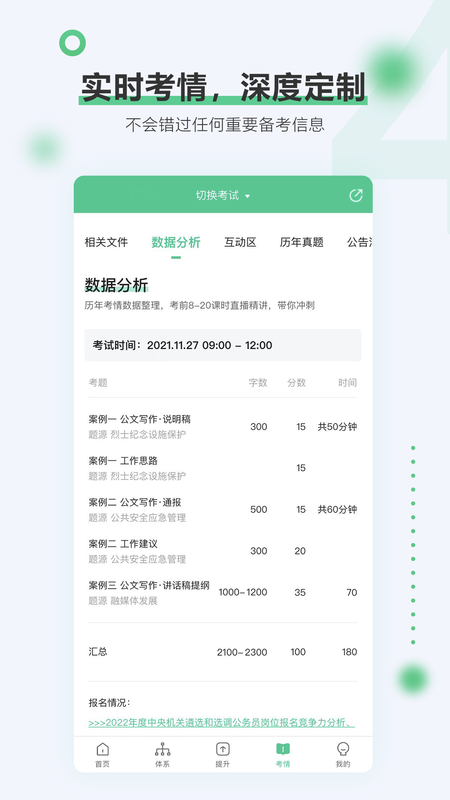Select the 案例二 工作建议 row
The width and height of the screenshot is (450, 800).
click(223, 551)
